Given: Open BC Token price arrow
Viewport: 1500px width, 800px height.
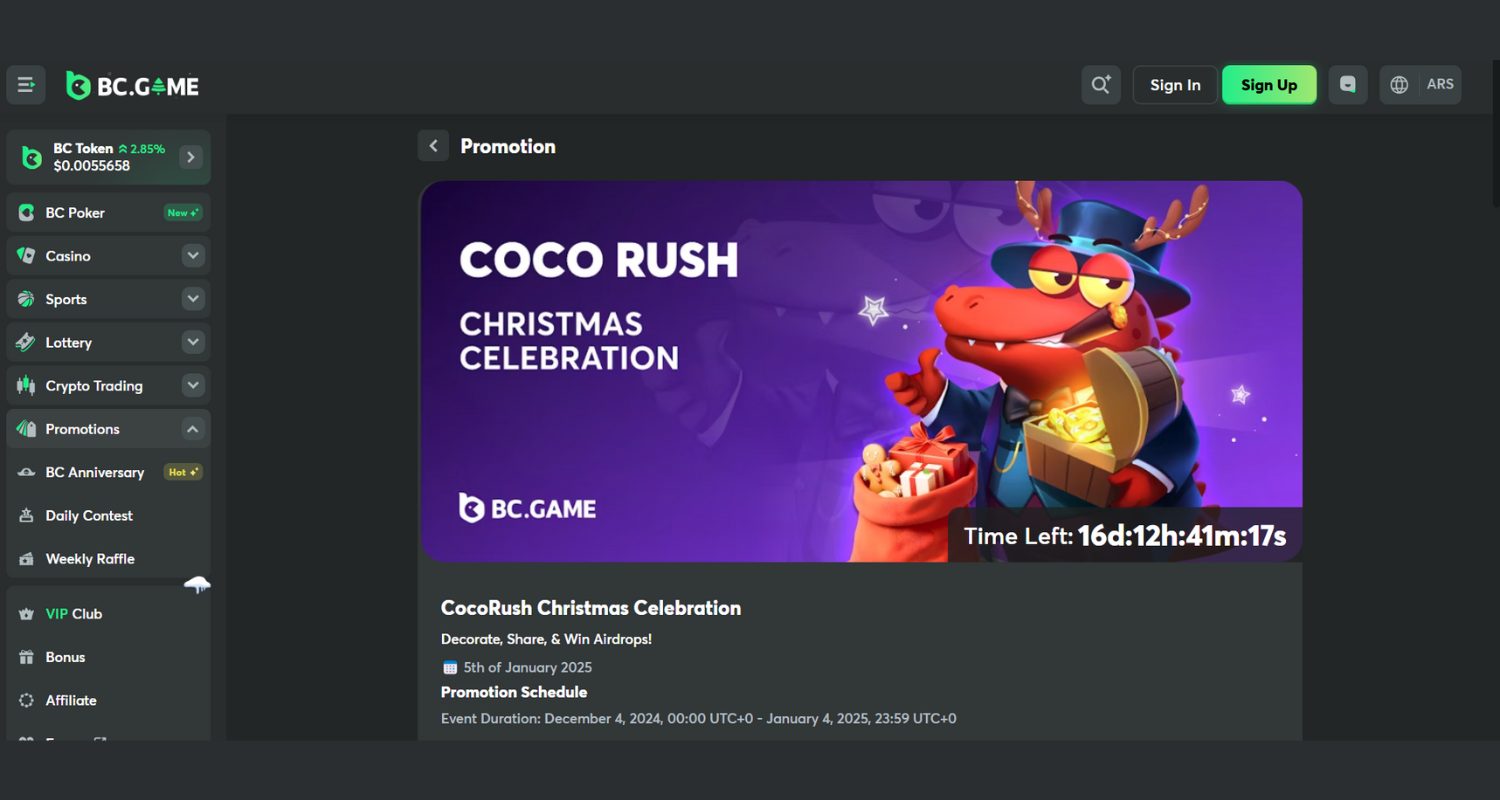Looking at the screenshot, I should (x=190, y=157).
